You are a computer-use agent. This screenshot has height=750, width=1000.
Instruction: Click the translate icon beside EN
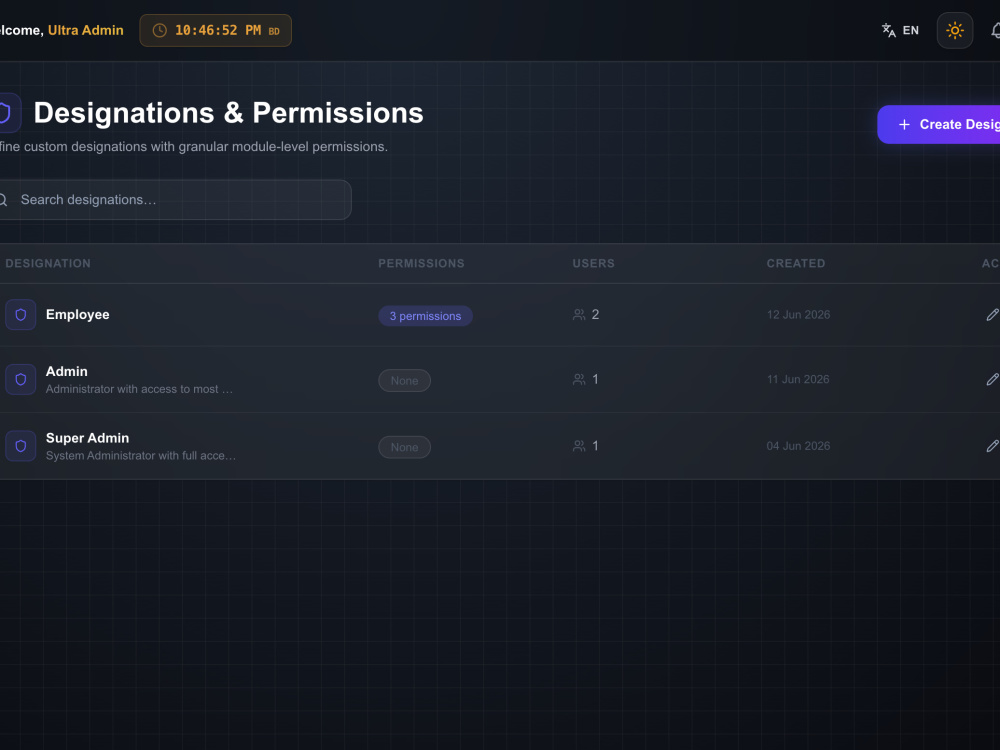click(x=888, y=30)
